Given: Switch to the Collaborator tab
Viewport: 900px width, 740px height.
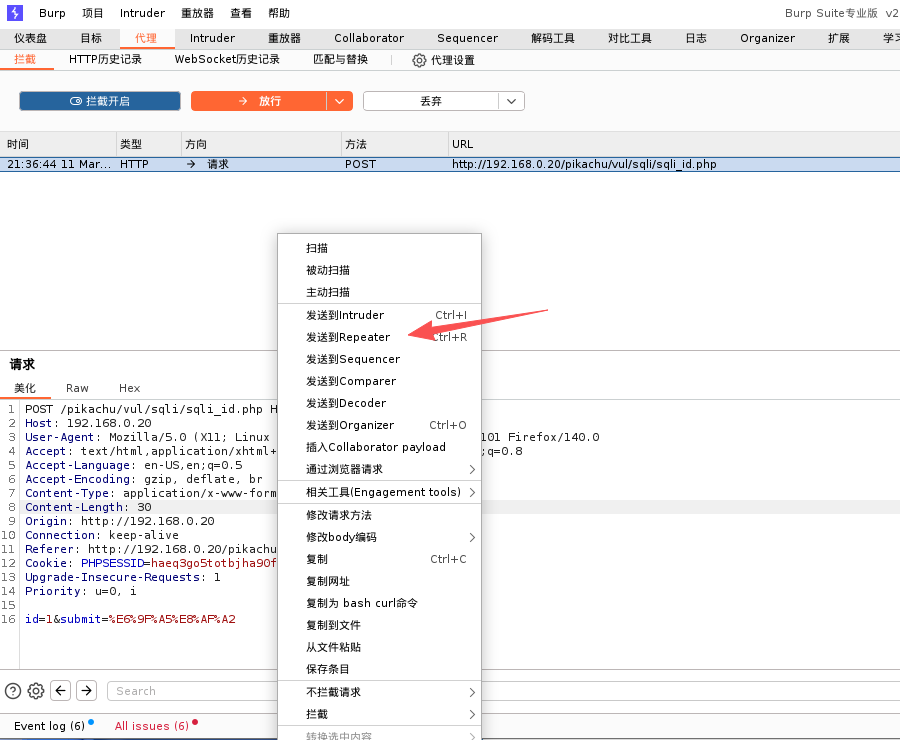Looking at the screenshot, I should 369,38.
